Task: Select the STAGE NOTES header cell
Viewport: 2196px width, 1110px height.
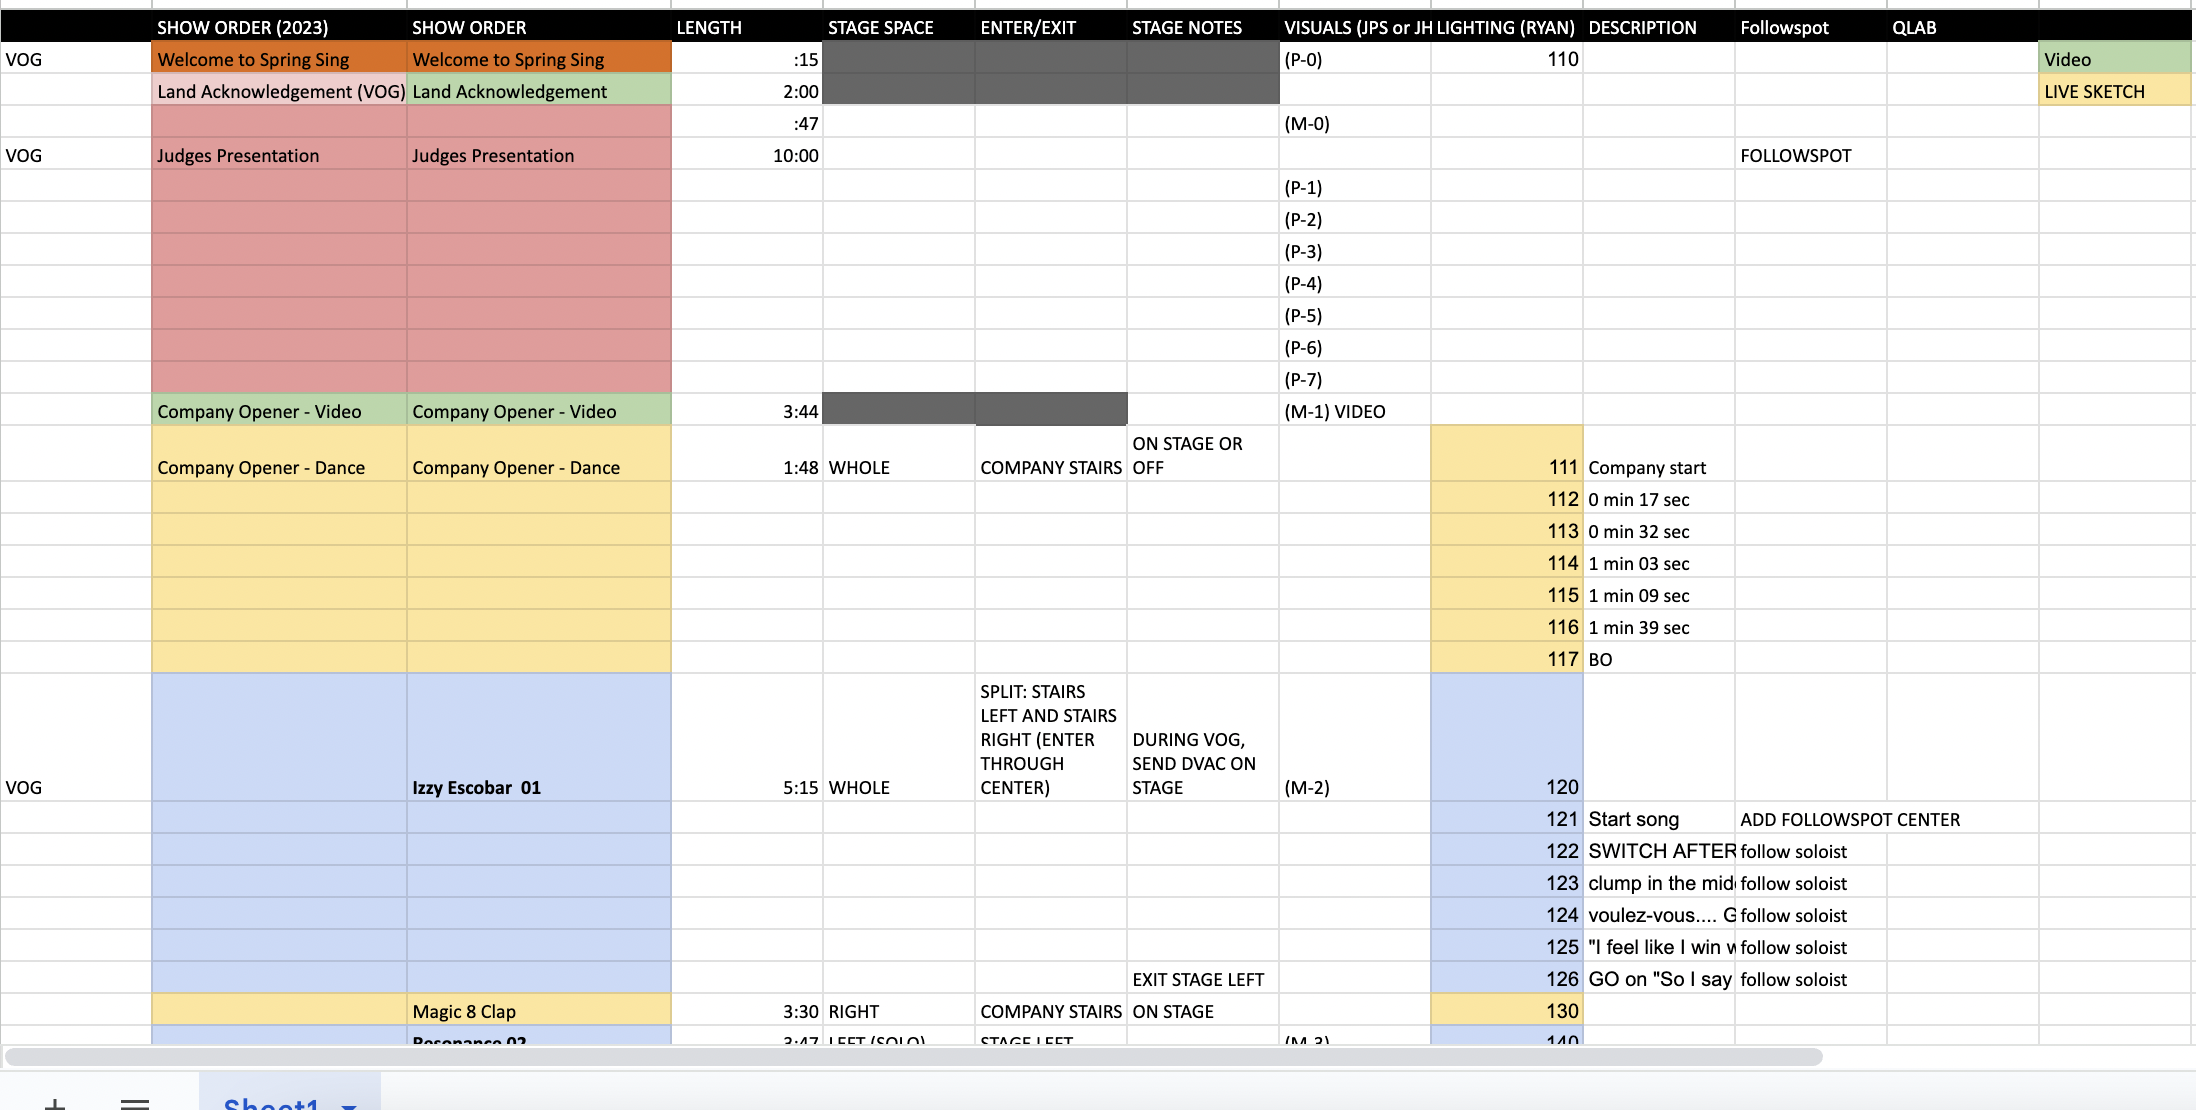Action: (x=1202, y=27)
